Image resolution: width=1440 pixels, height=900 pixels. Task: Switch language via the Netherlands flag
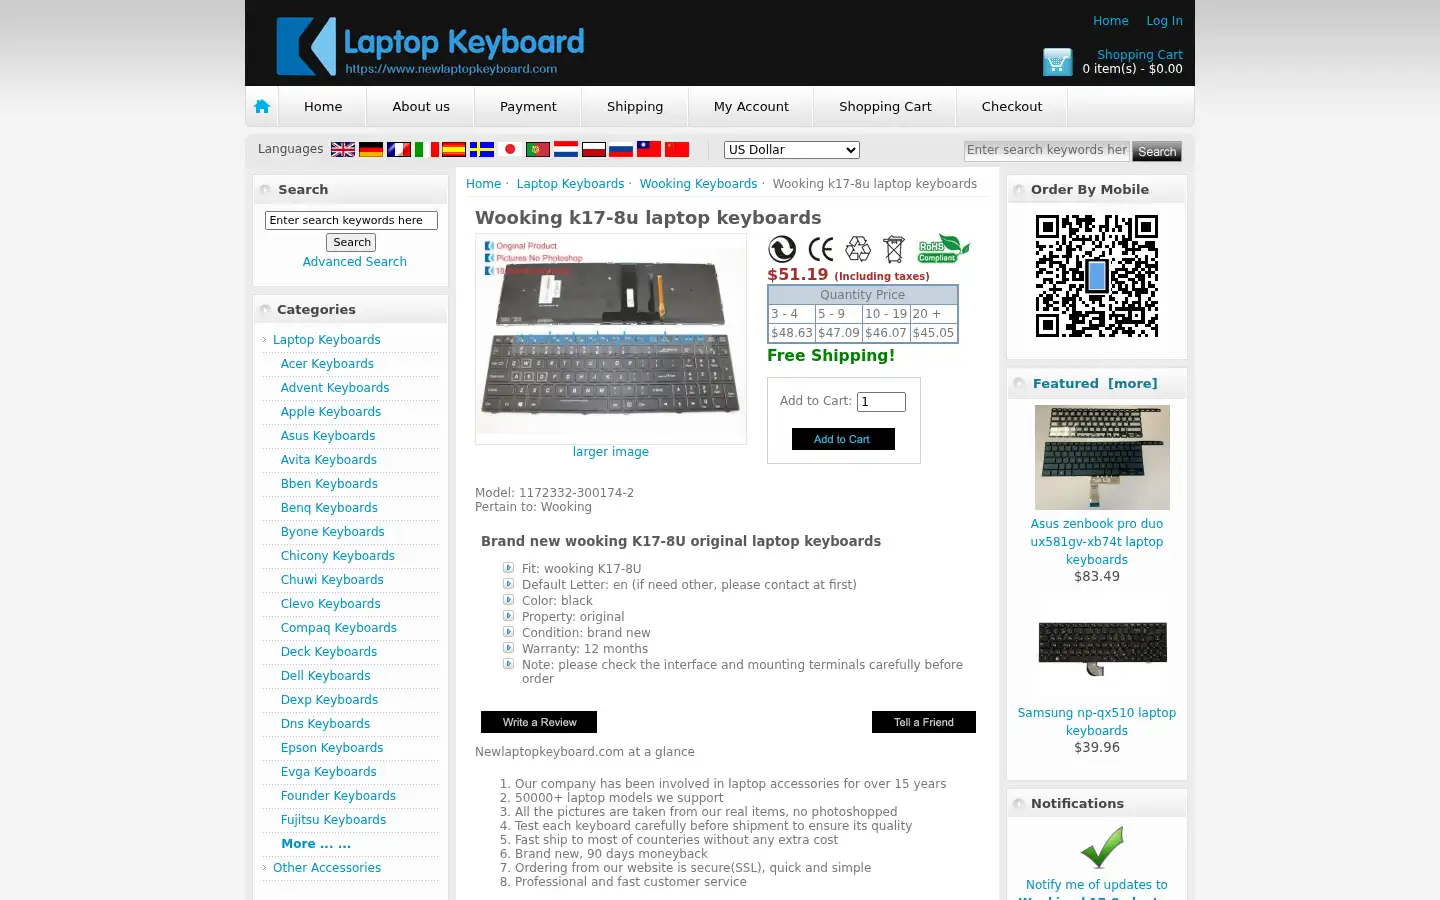566,149
